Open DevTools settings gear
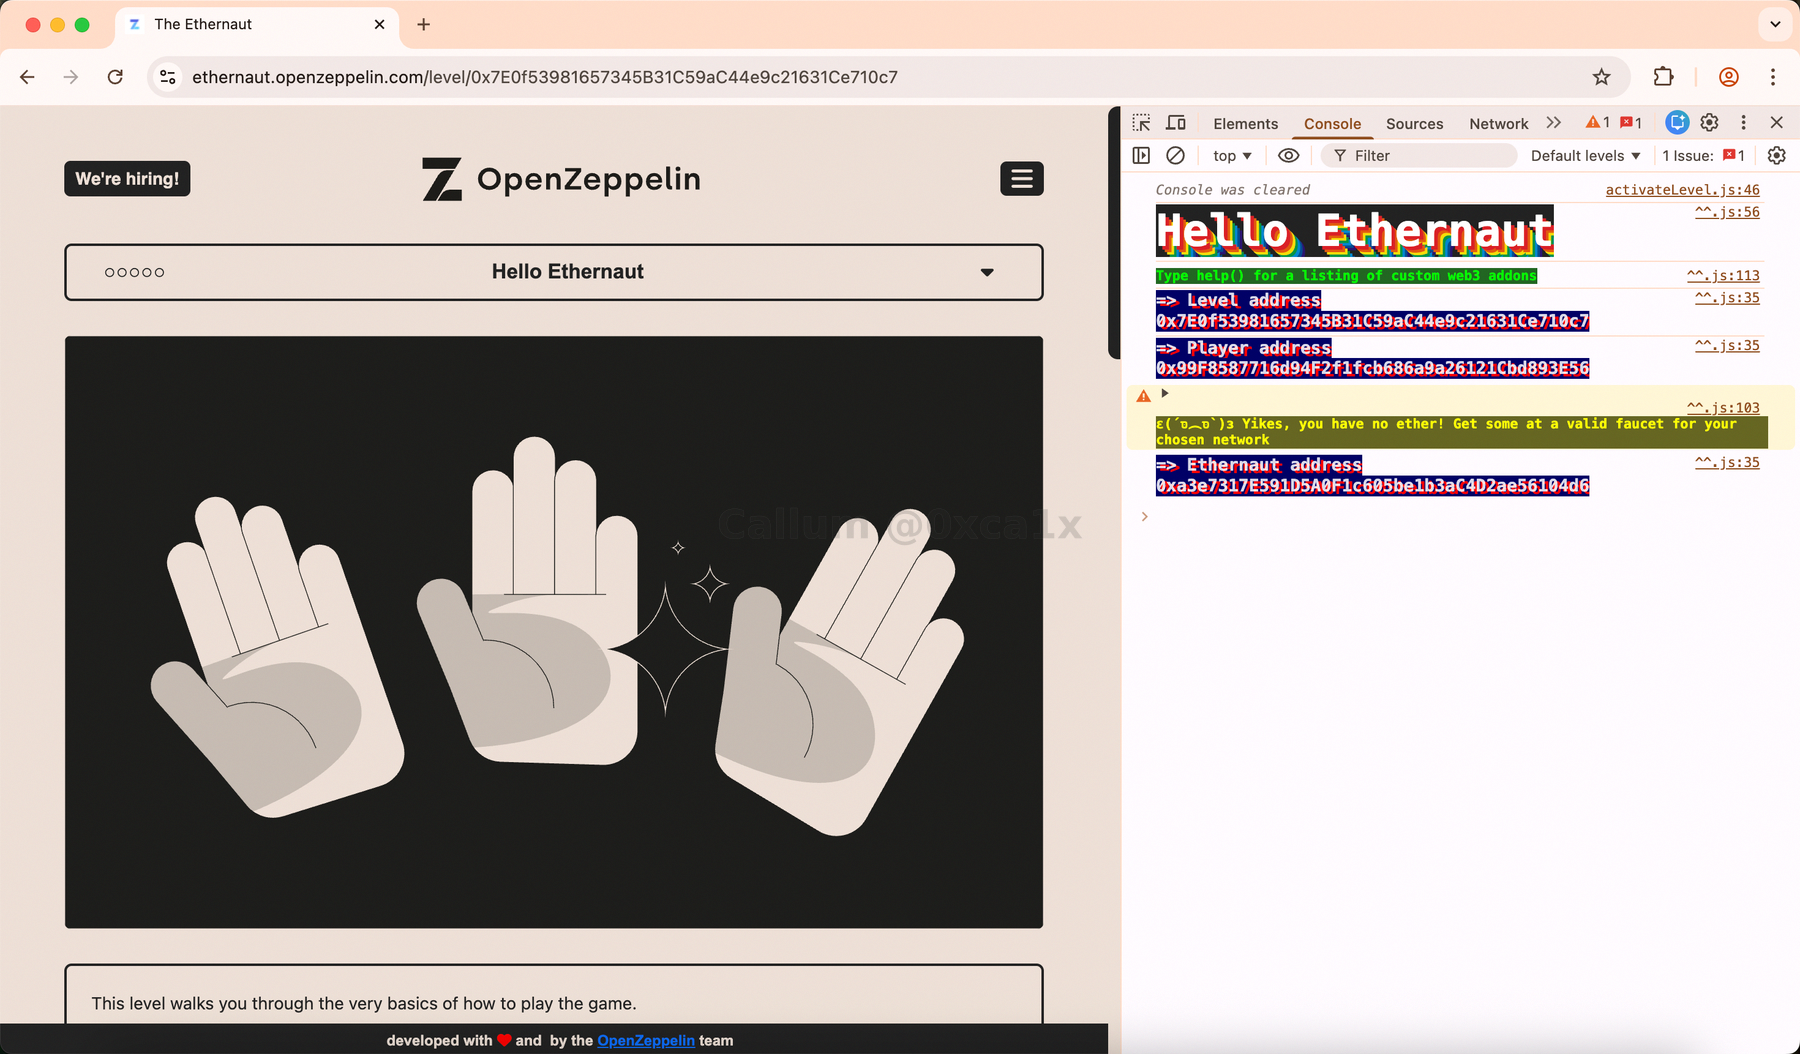This screenshot has width=1800, height=1054. pos(1710,122)
